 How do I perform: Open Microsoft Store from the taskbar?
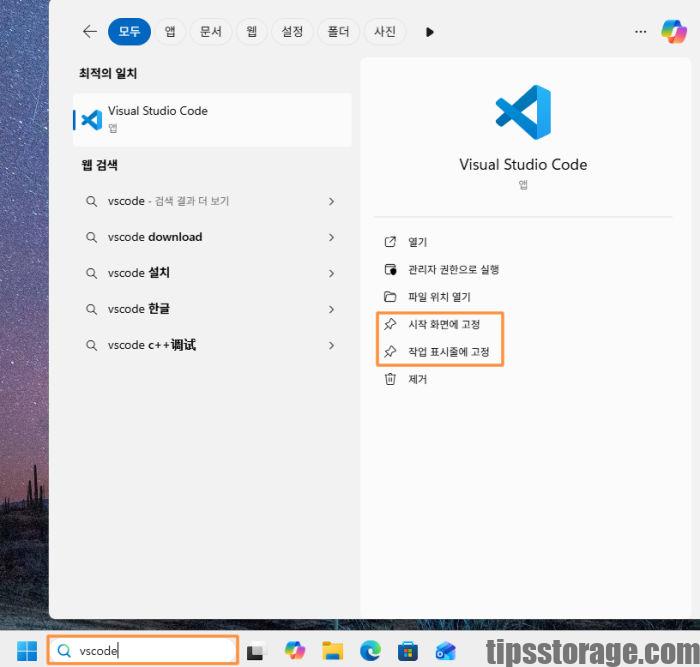click(x=408, y=651)
